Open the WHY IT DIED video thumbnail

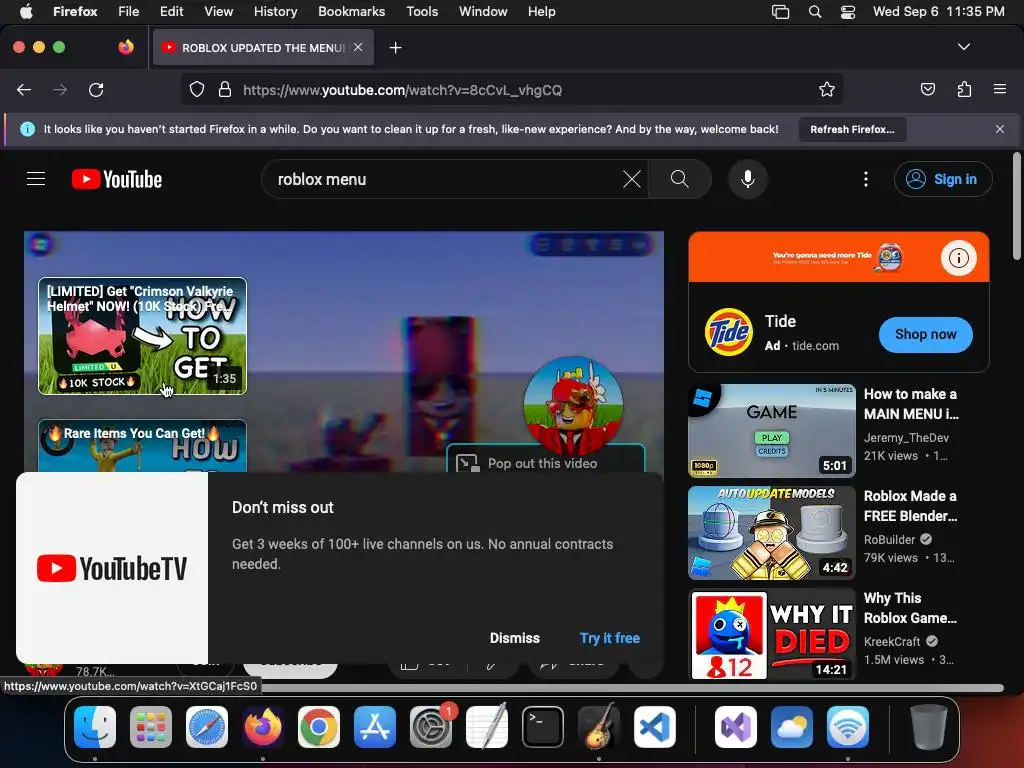772,635
